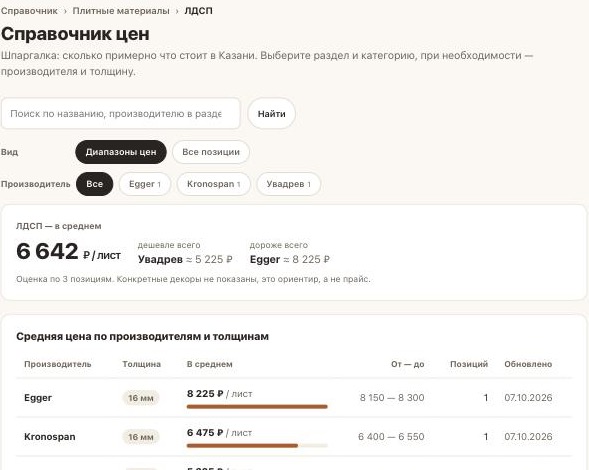
Task: Focus the search field for name or manufacturer
Action: coord(121,113)
